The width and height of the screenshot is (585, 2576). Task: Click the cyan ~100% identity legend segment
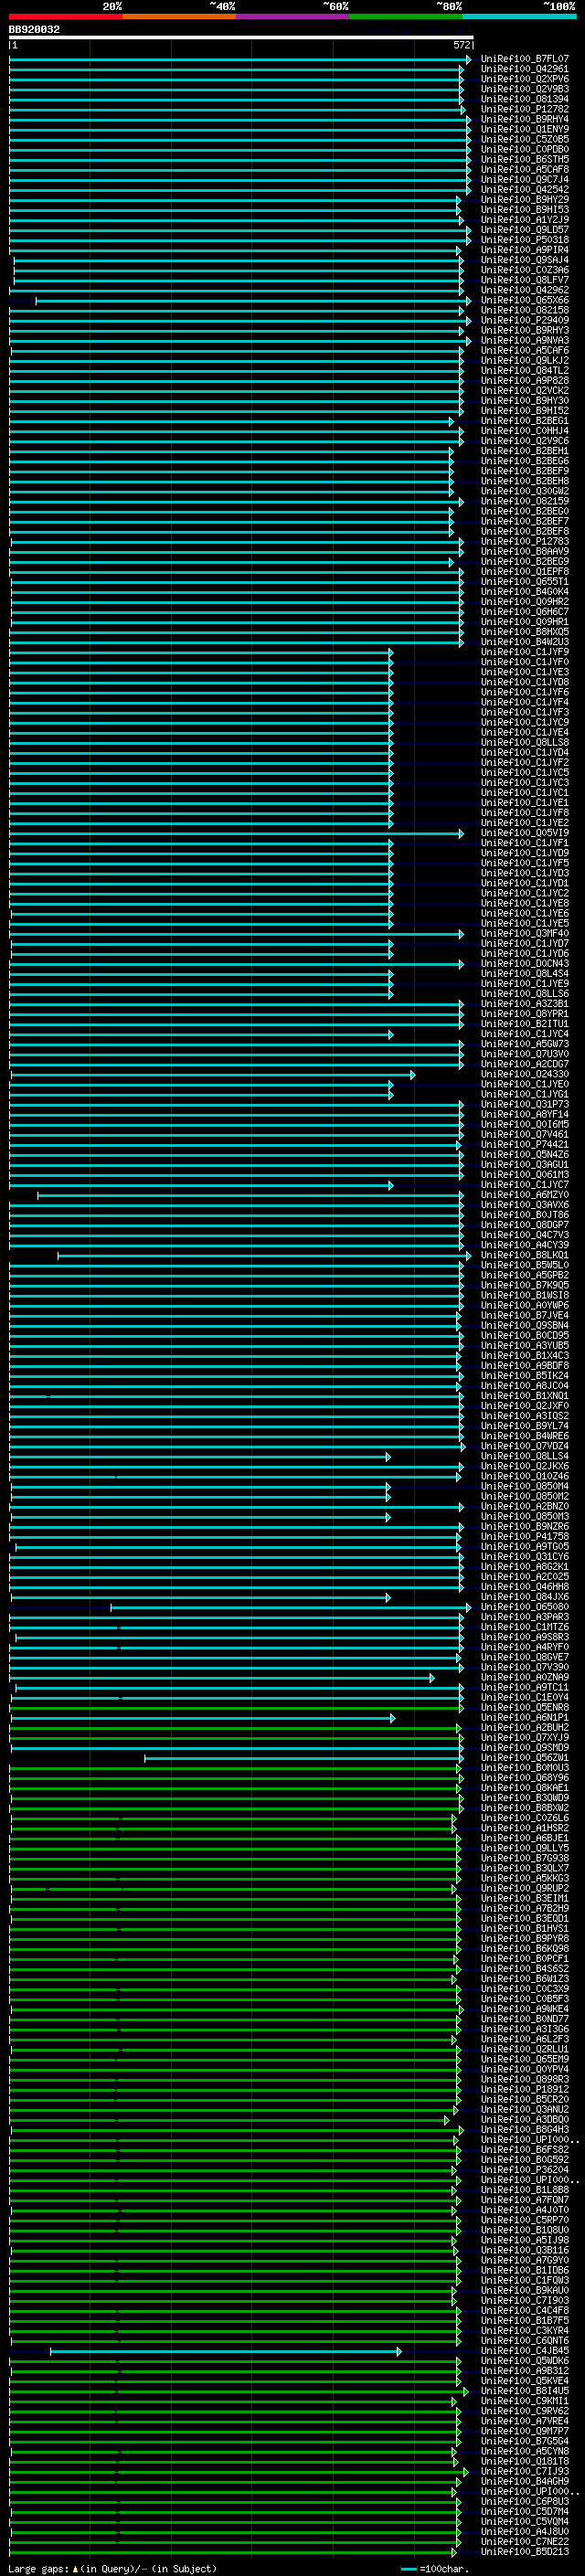click(520, 17)
